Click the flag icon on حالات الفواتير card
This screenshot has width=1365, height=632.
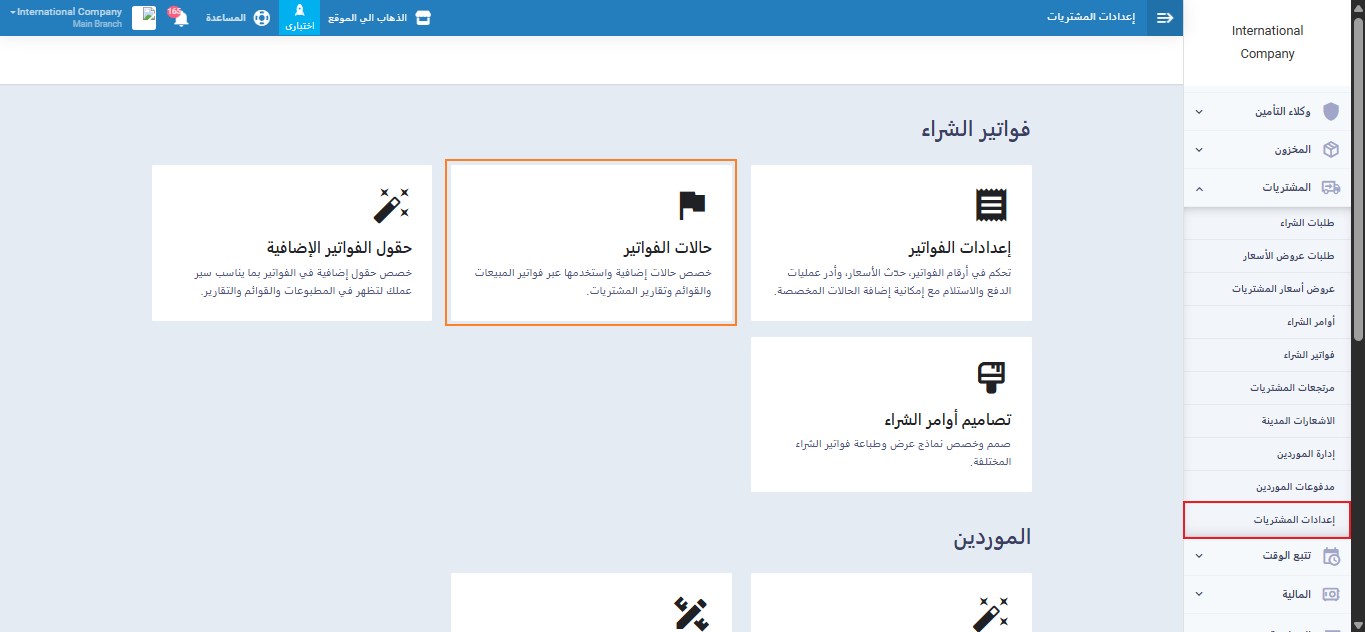[x=692, y=204]
